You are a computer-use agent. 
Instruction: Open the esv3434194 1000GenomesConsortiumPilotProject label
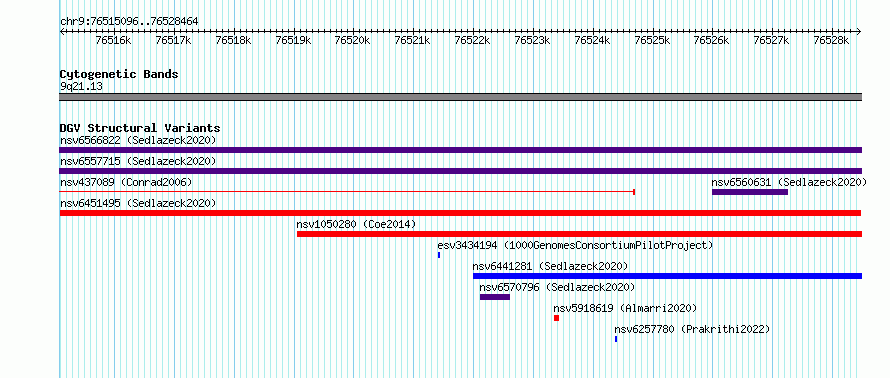[x=575, y=245]
